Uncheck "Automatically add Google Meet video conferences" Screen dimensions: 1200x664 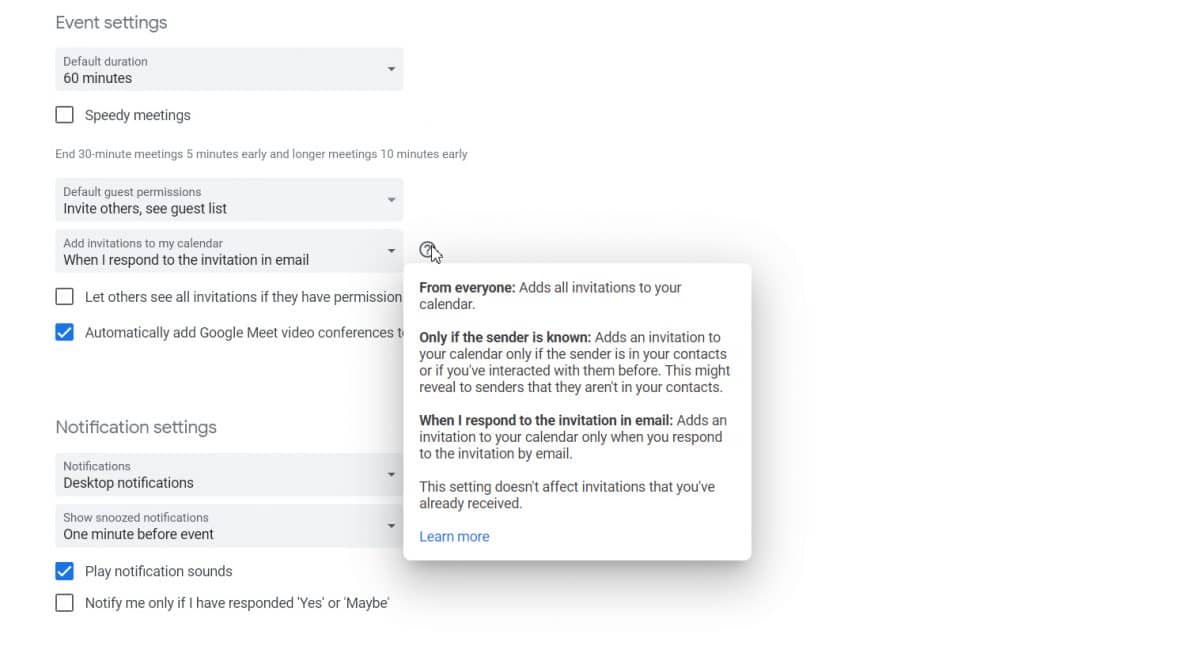pyautogui.click(x=64, y=331)
